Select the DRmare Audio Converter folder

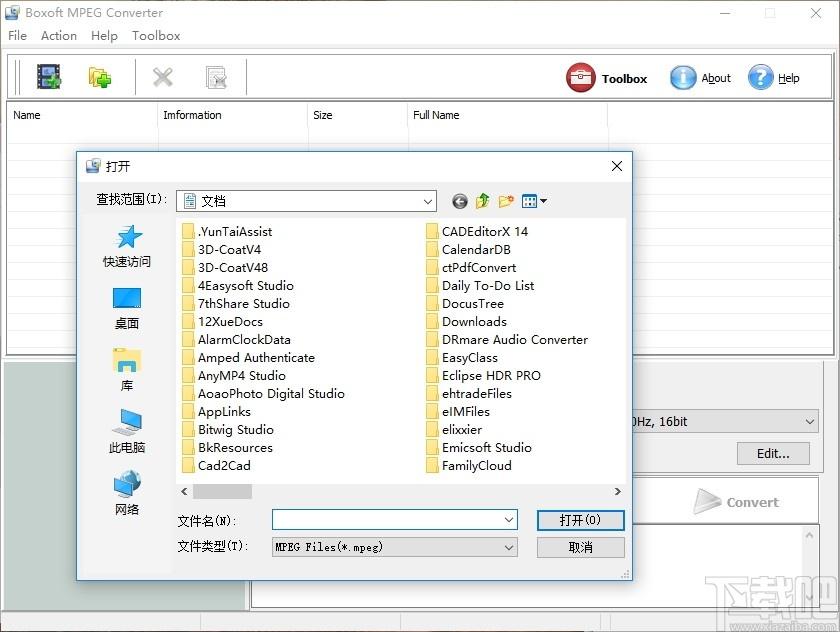coord(507,340)
